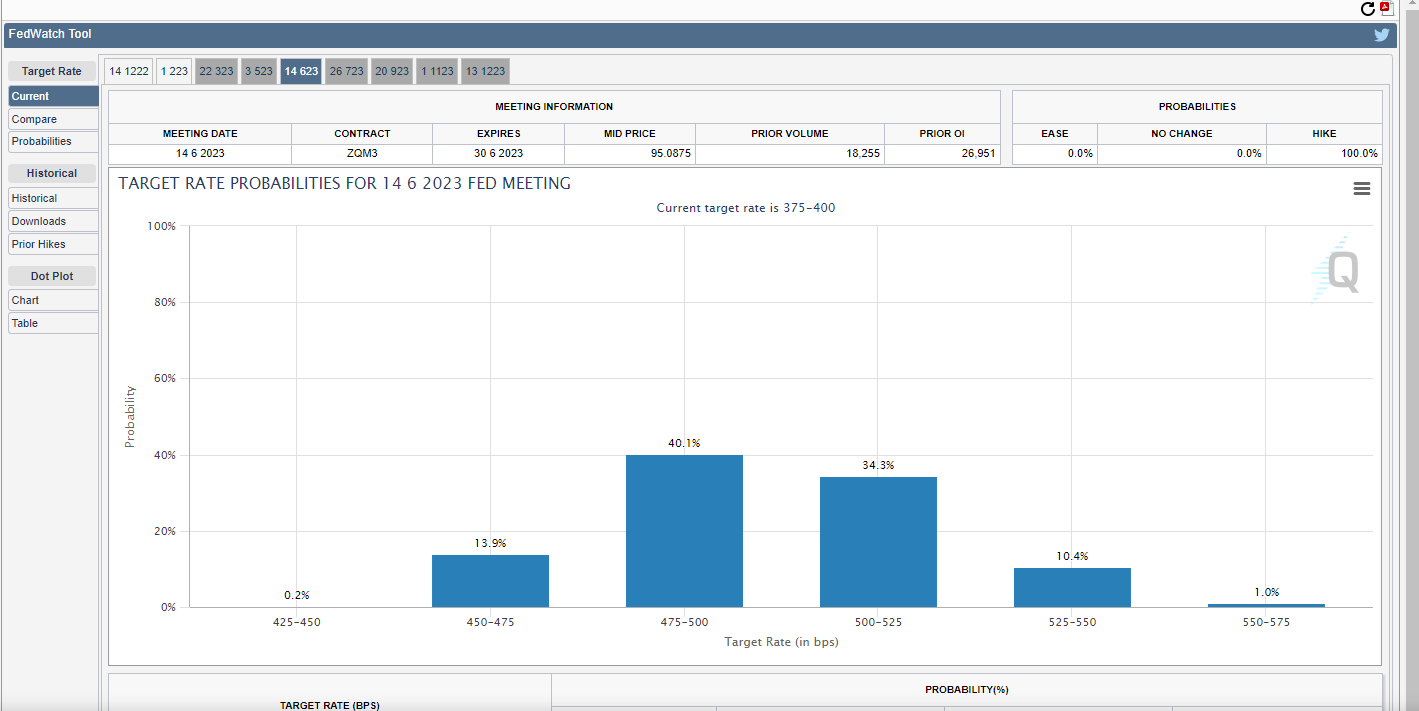Click the Current target rate subtitle
Image resolution: width=1419 pixels, height=711 pixels.
[745, 208]
